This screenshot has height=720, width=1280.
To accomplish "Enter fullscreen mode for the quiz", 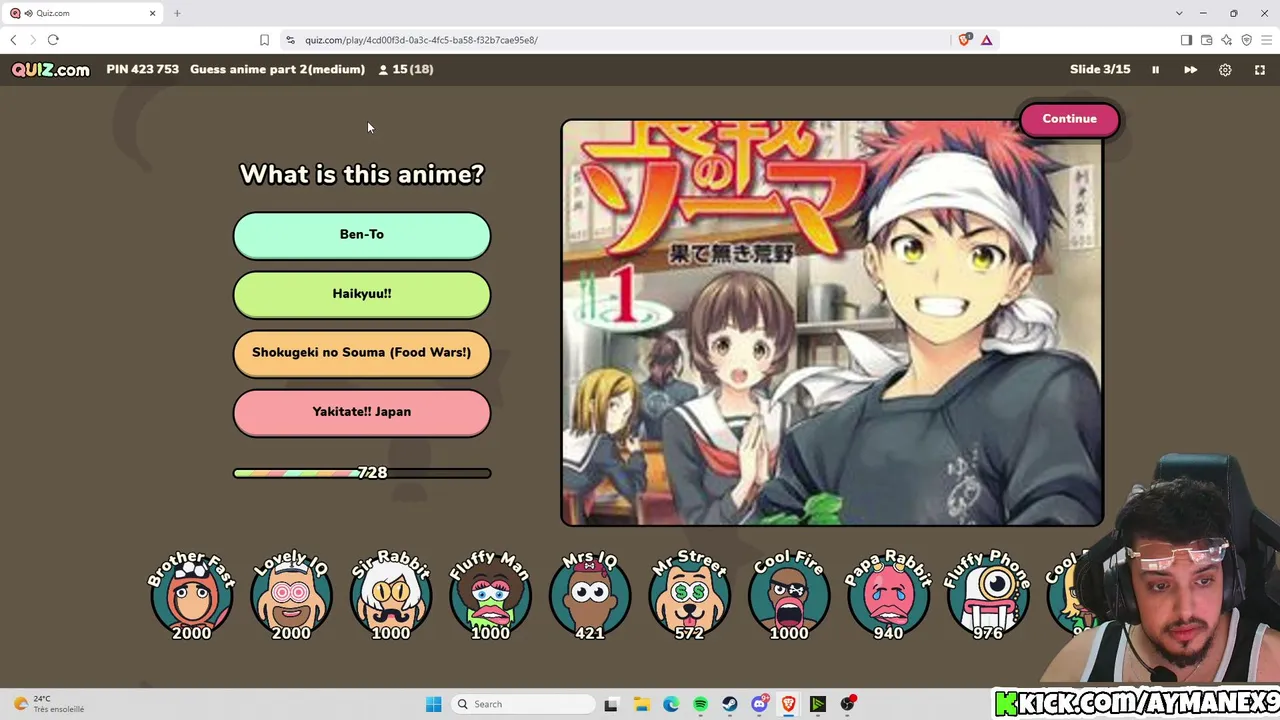I will (x=1260, y=70).
